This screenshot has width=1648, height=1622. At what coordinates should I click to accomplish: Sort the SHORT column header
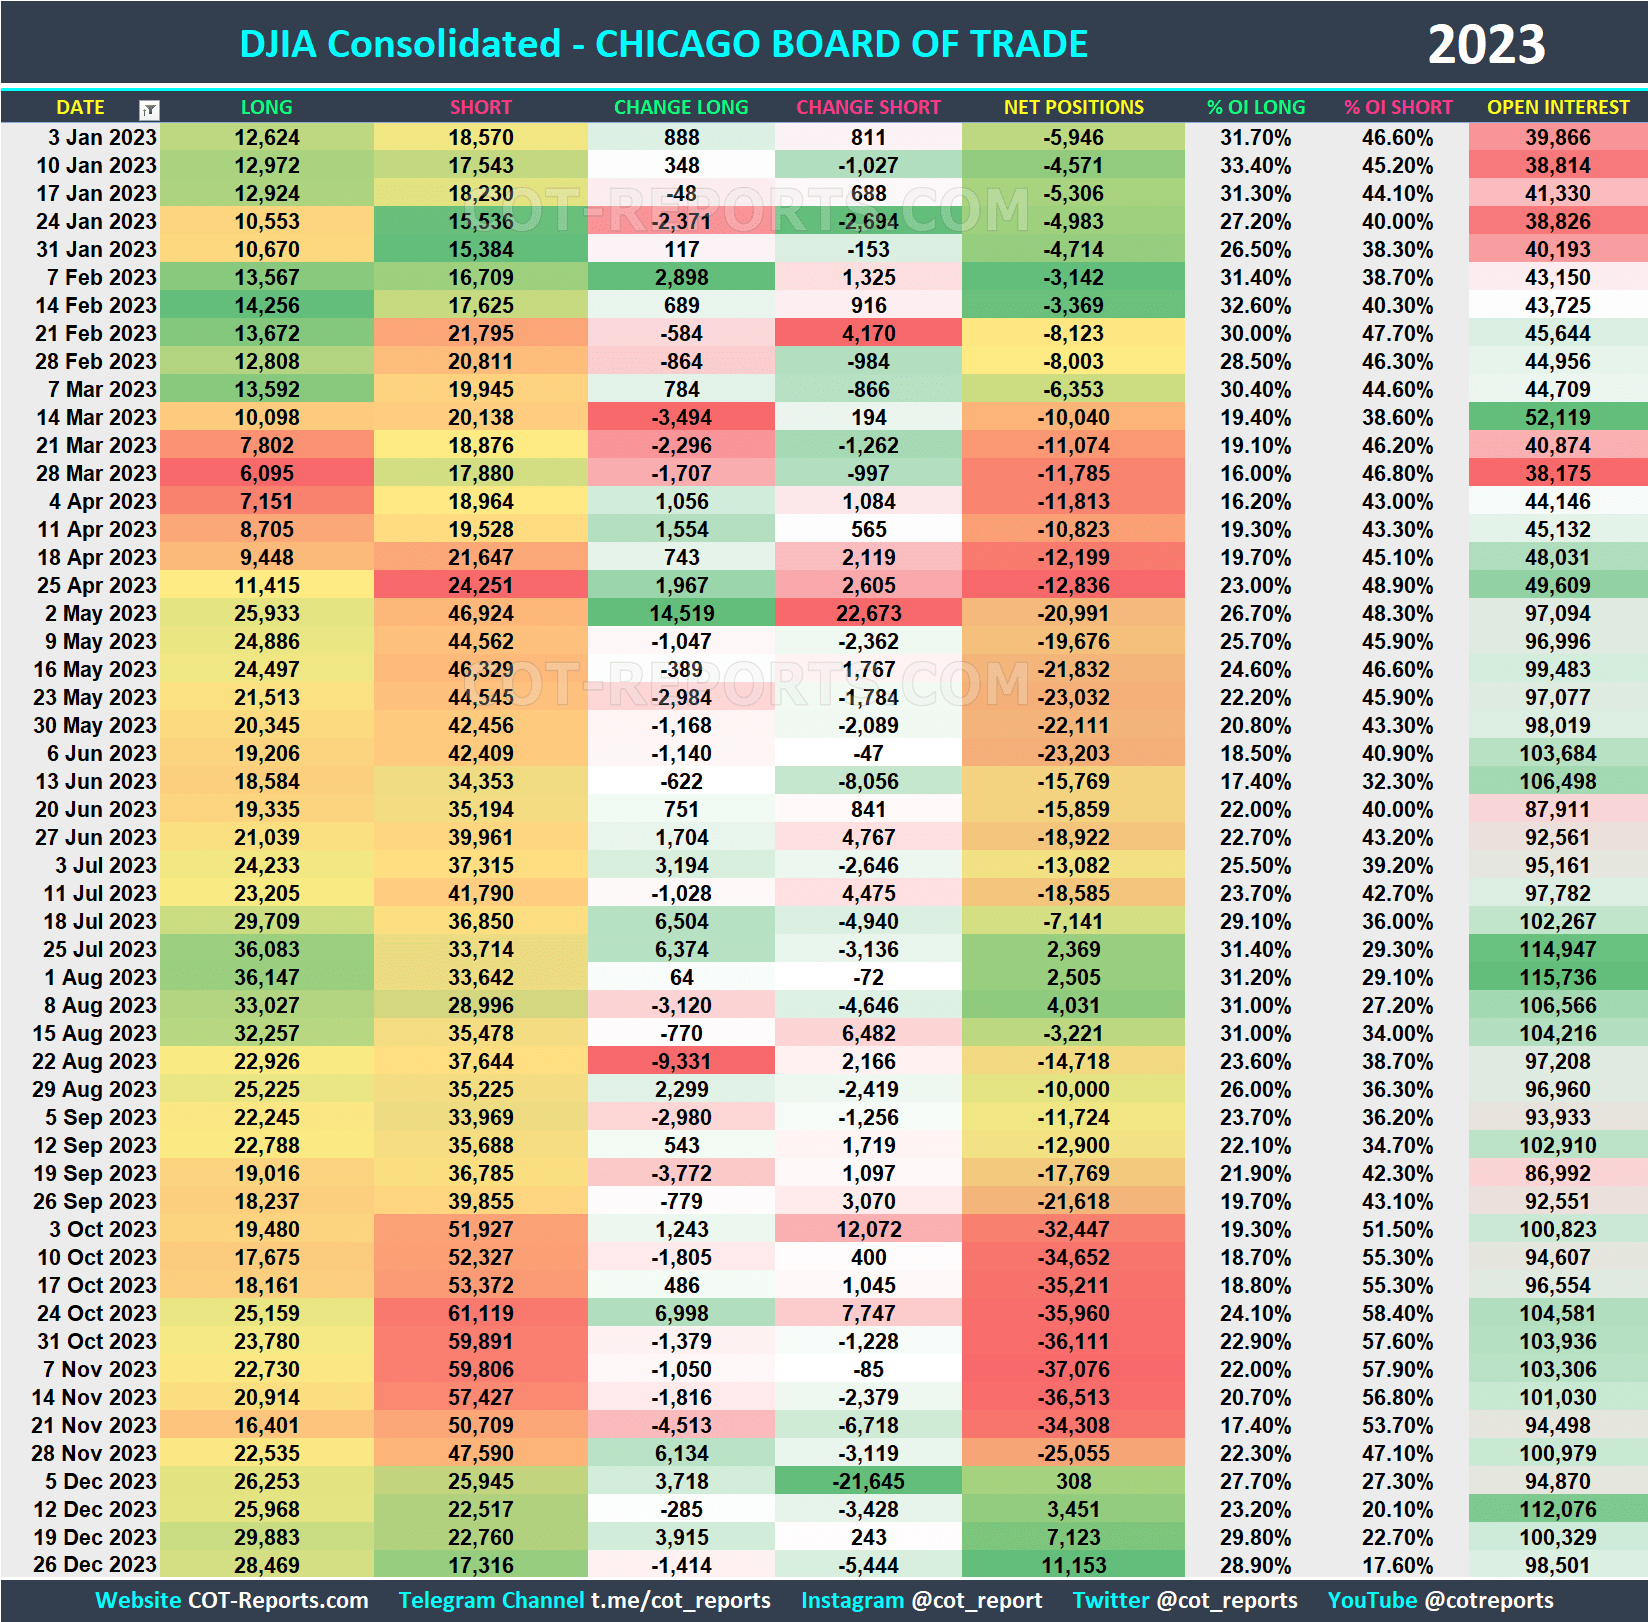480,107
